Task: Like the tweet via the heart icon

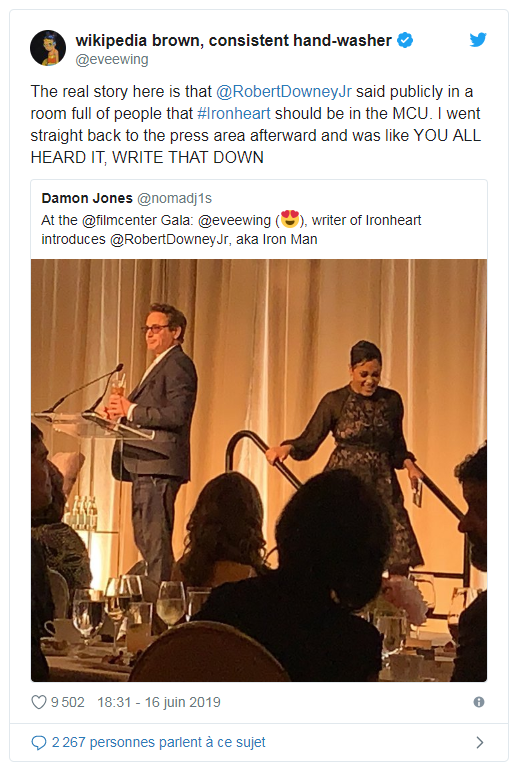Action: 38,702
